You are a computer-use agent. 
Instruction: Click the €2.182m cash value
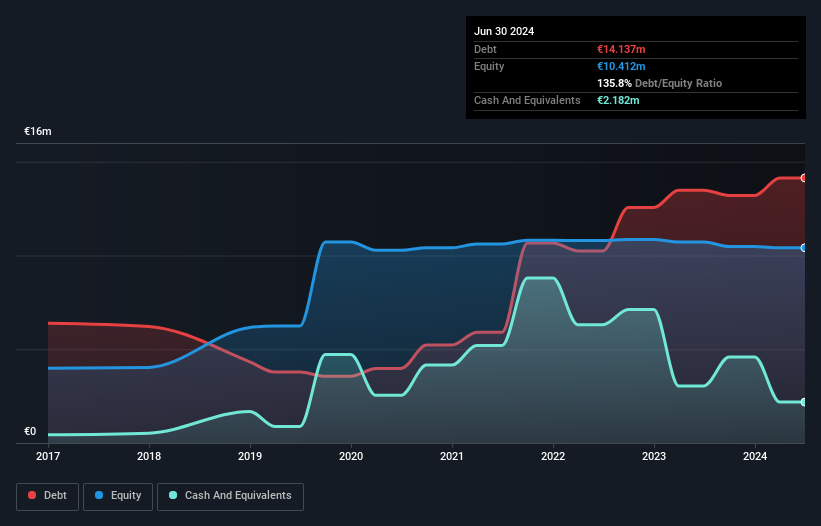tap(618, 100)
